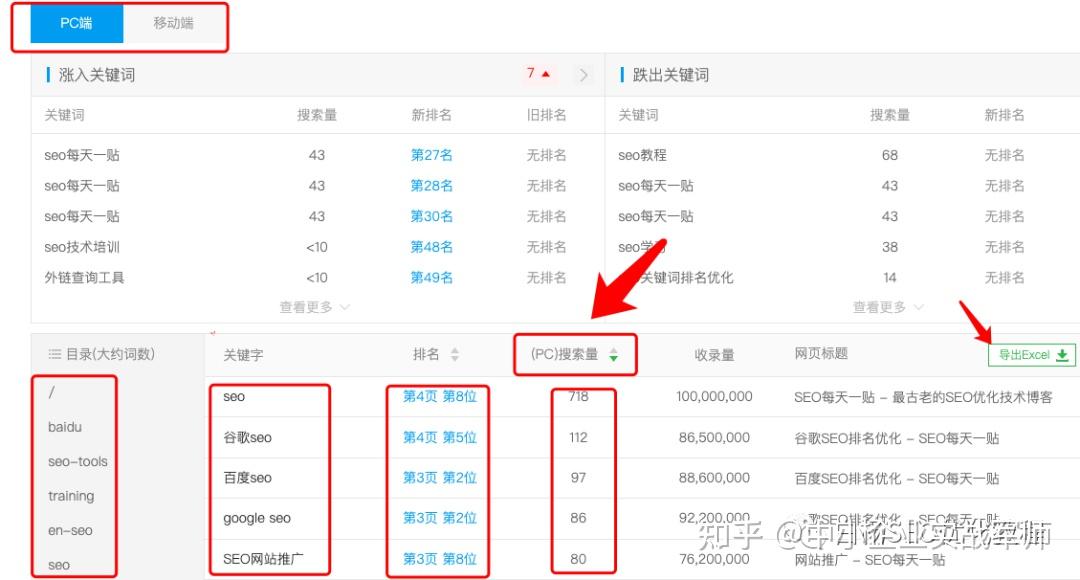Screen dimensions: 1080x580
Task: Sort by the 排名 column arrows
Action: point(455,355)
